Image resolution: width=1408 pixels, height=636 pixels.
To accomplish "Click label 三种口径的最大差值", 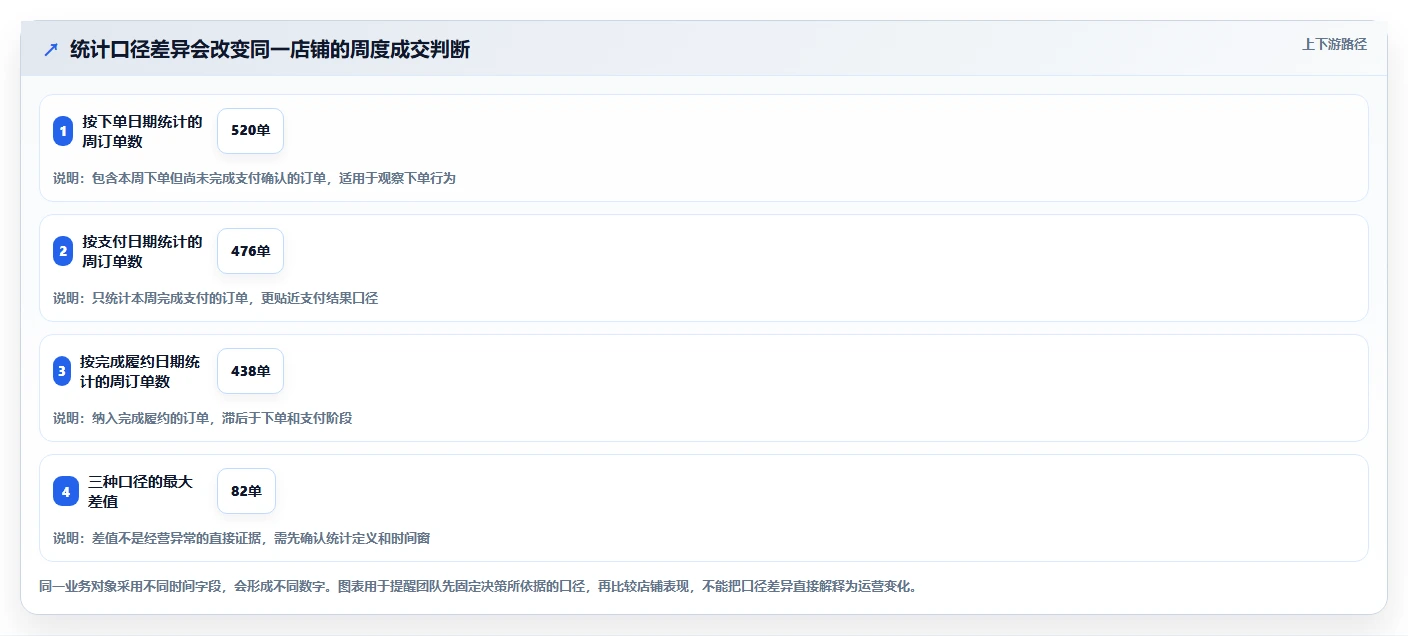I will [x=140, y=491].
